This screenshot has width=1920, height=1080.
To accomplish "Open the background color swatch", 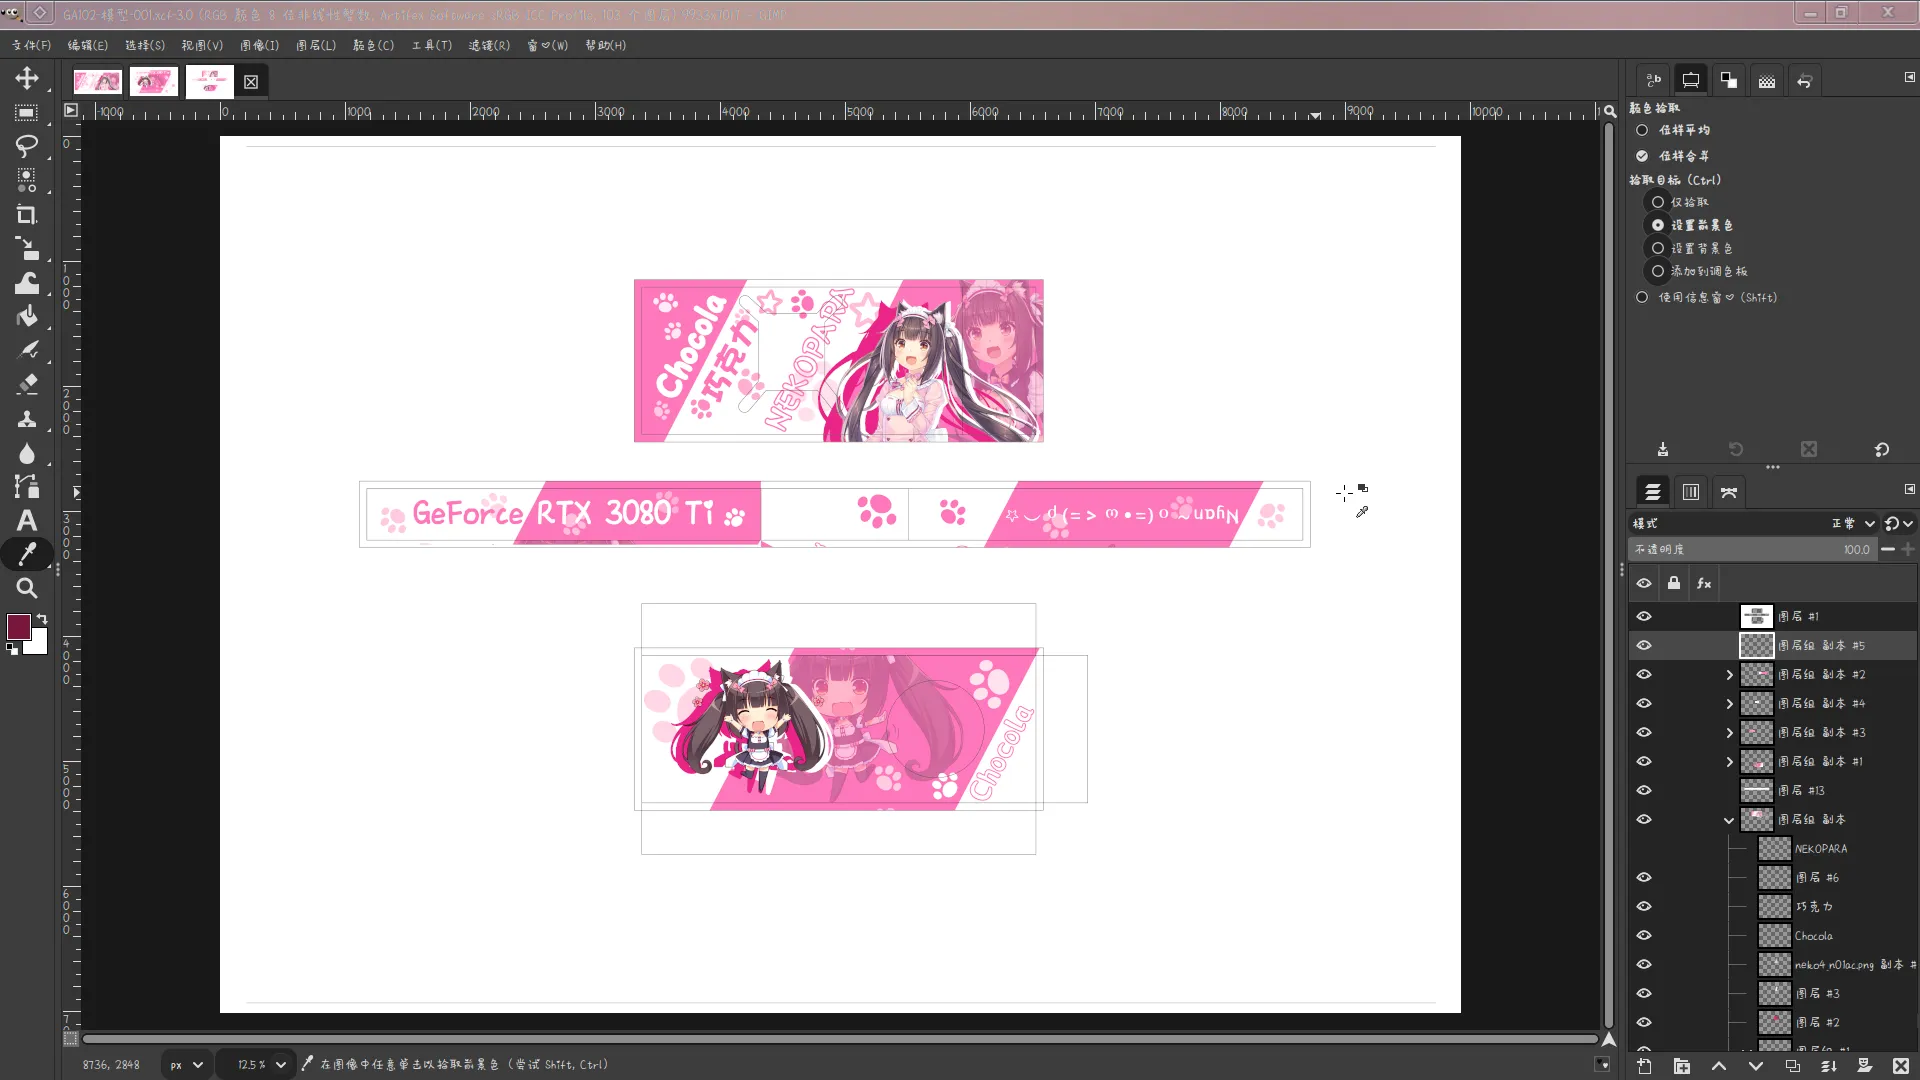I will click(38, 645).
